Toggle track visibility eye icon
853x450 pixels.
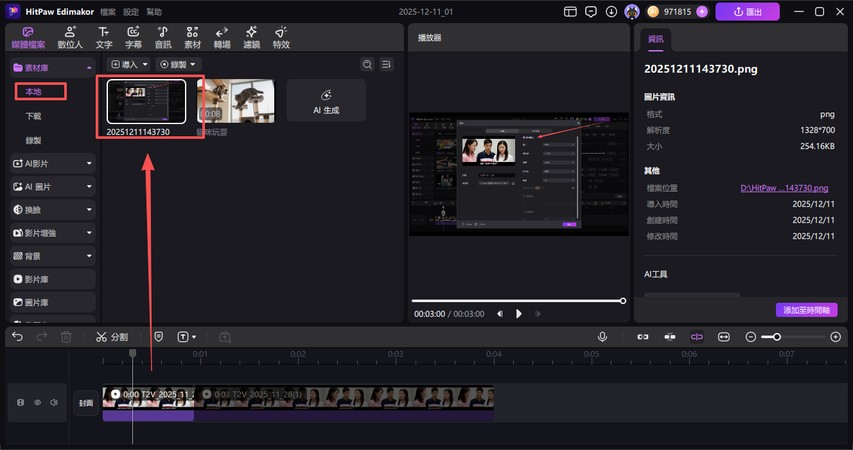pos(38,403)
